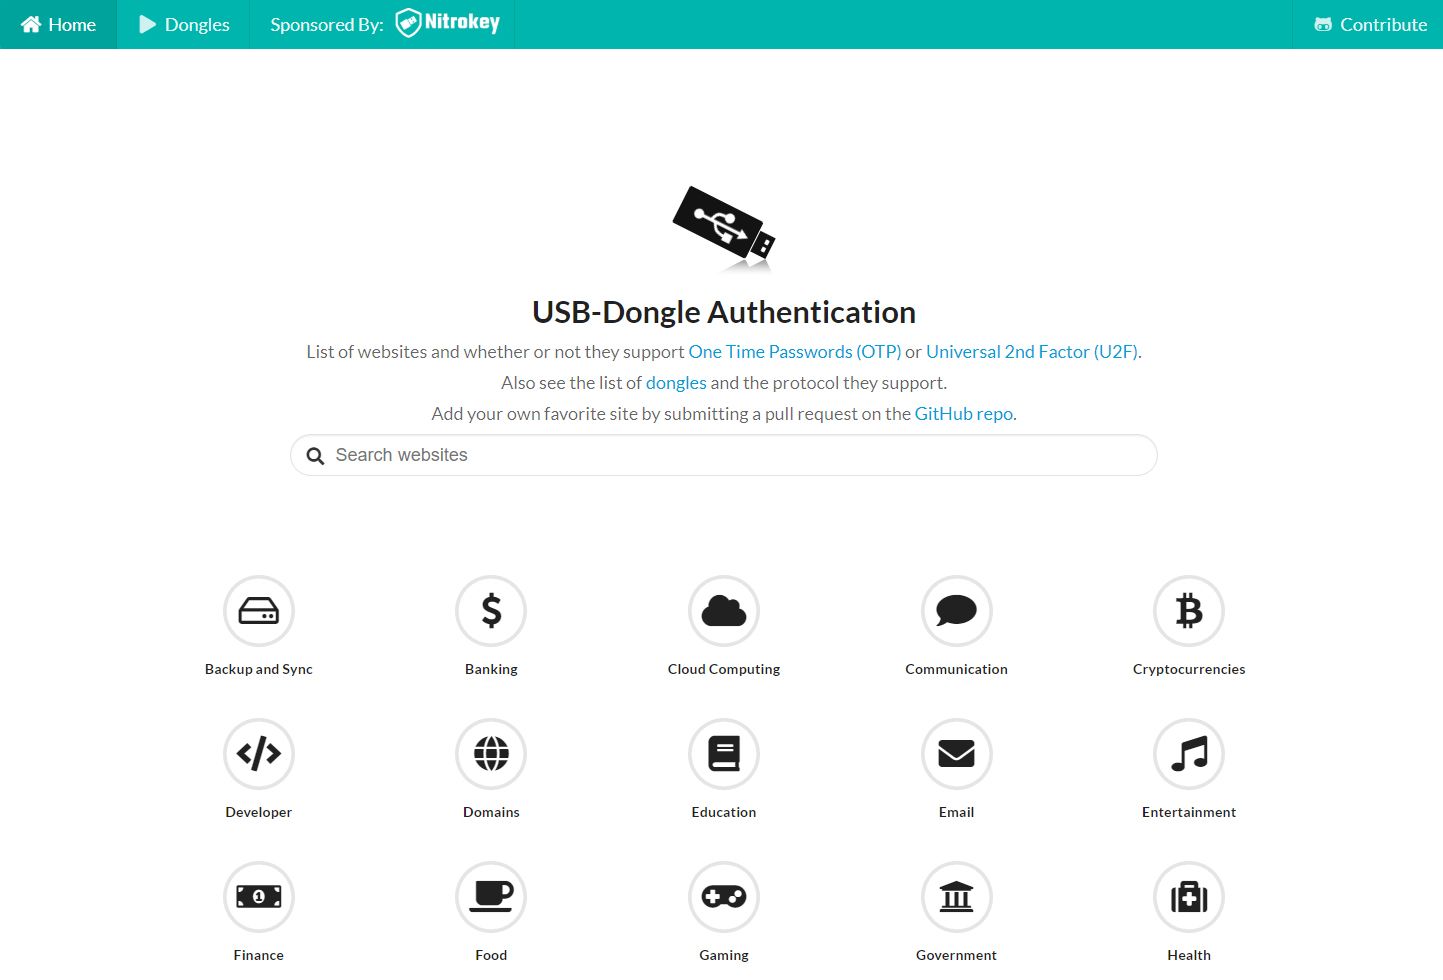1443x980 pixels.
Task: Open the Universal 2nd Factor (U2F) link
Action: point(1031,351)
